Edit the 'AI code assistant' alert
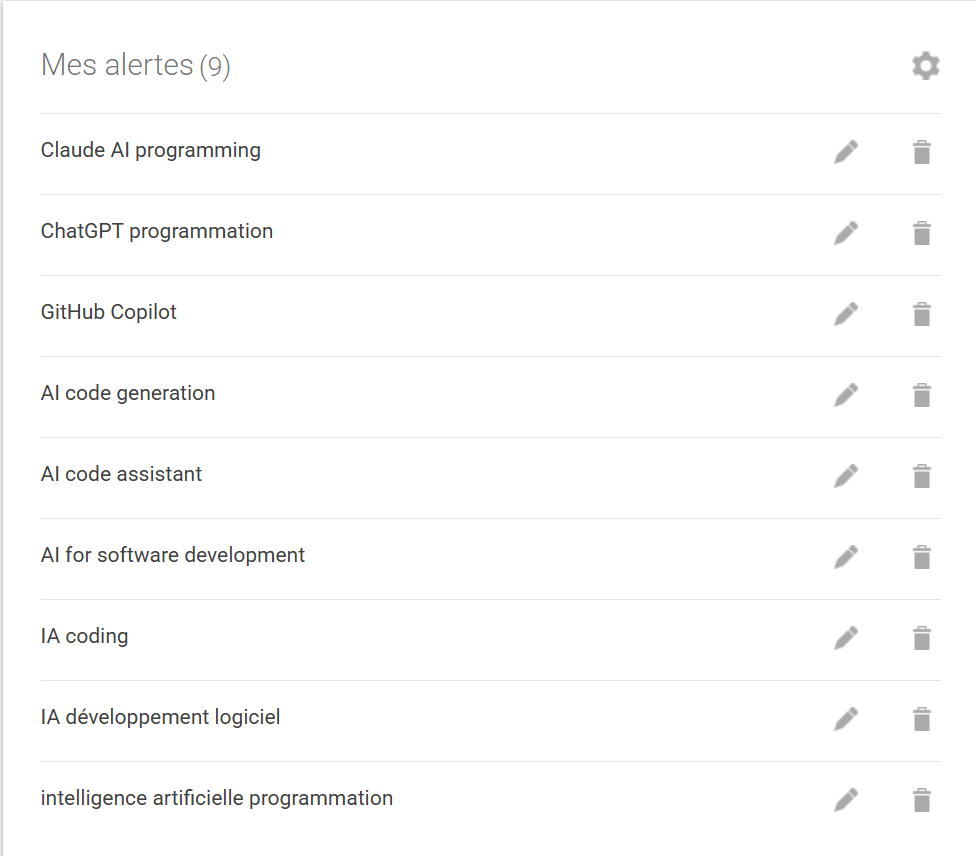The height and width of the screenshot is (856, 976). click(846, 474)
